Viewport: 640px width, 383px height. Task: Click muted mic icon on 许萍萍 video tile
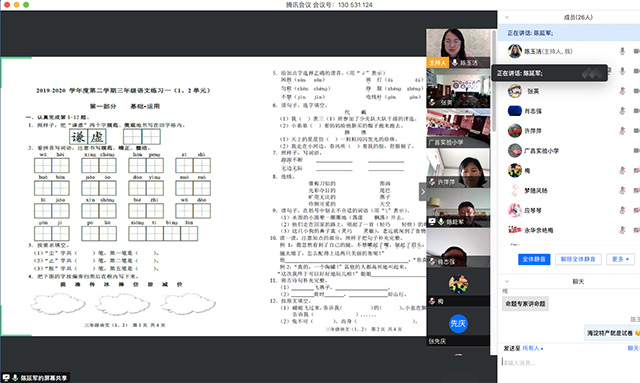[x=432, y=182]
